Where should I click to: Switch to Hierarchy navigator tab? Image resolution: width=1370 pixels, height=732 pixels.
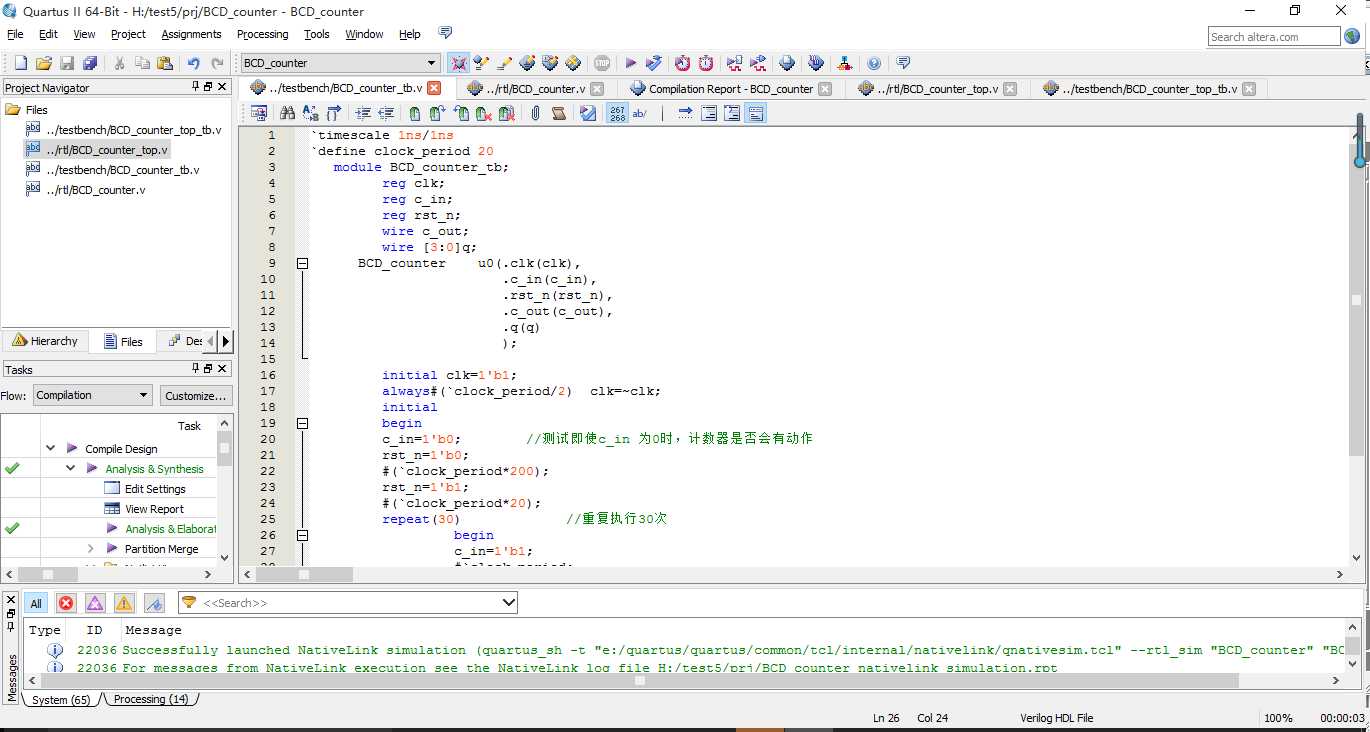[x=44, y=341]
